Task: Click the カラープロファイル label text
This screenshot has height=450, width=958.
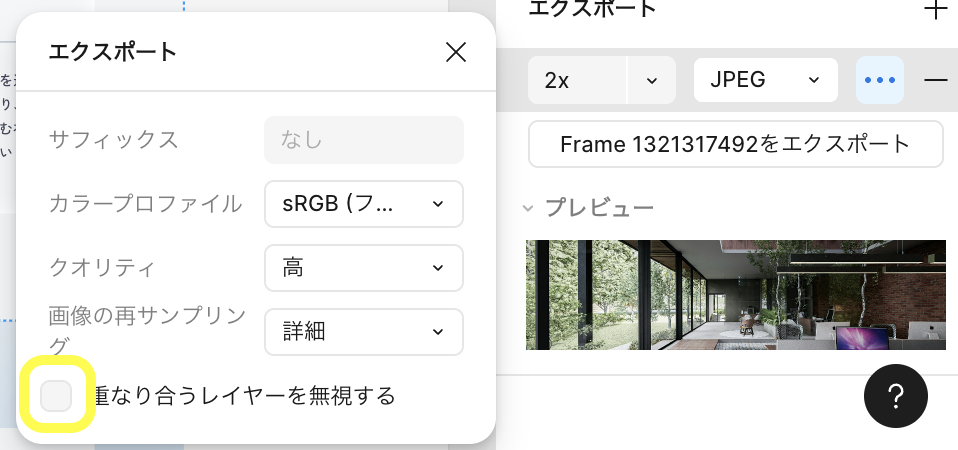Action: click(x=145, y=204)
